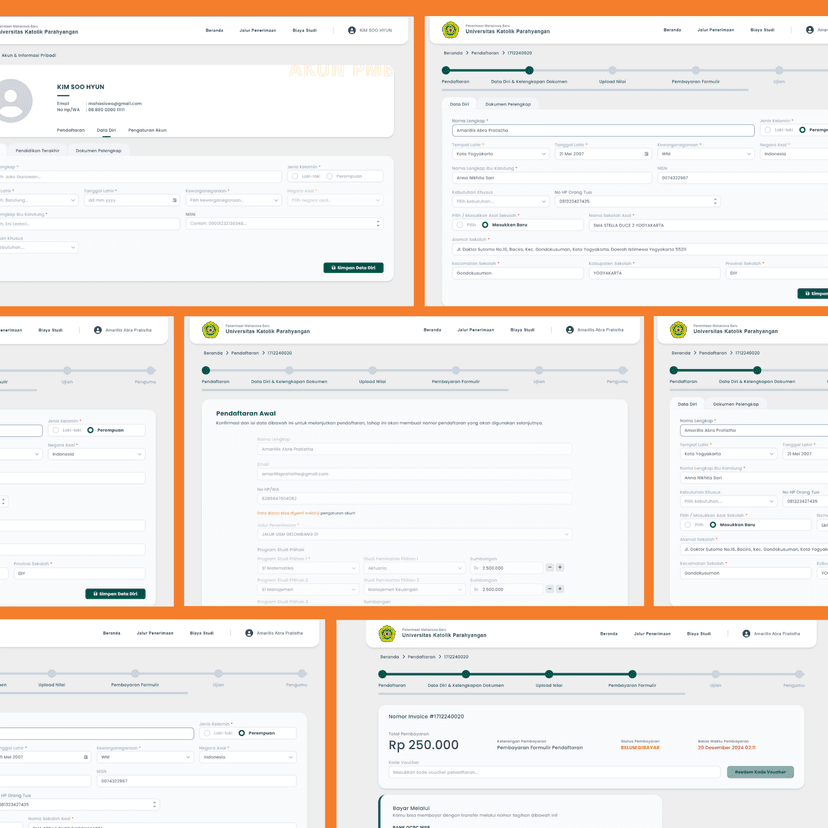
Task: Open the Dokumen Pelengkap tab on the top-right screen
Action: tap(508, 104)
